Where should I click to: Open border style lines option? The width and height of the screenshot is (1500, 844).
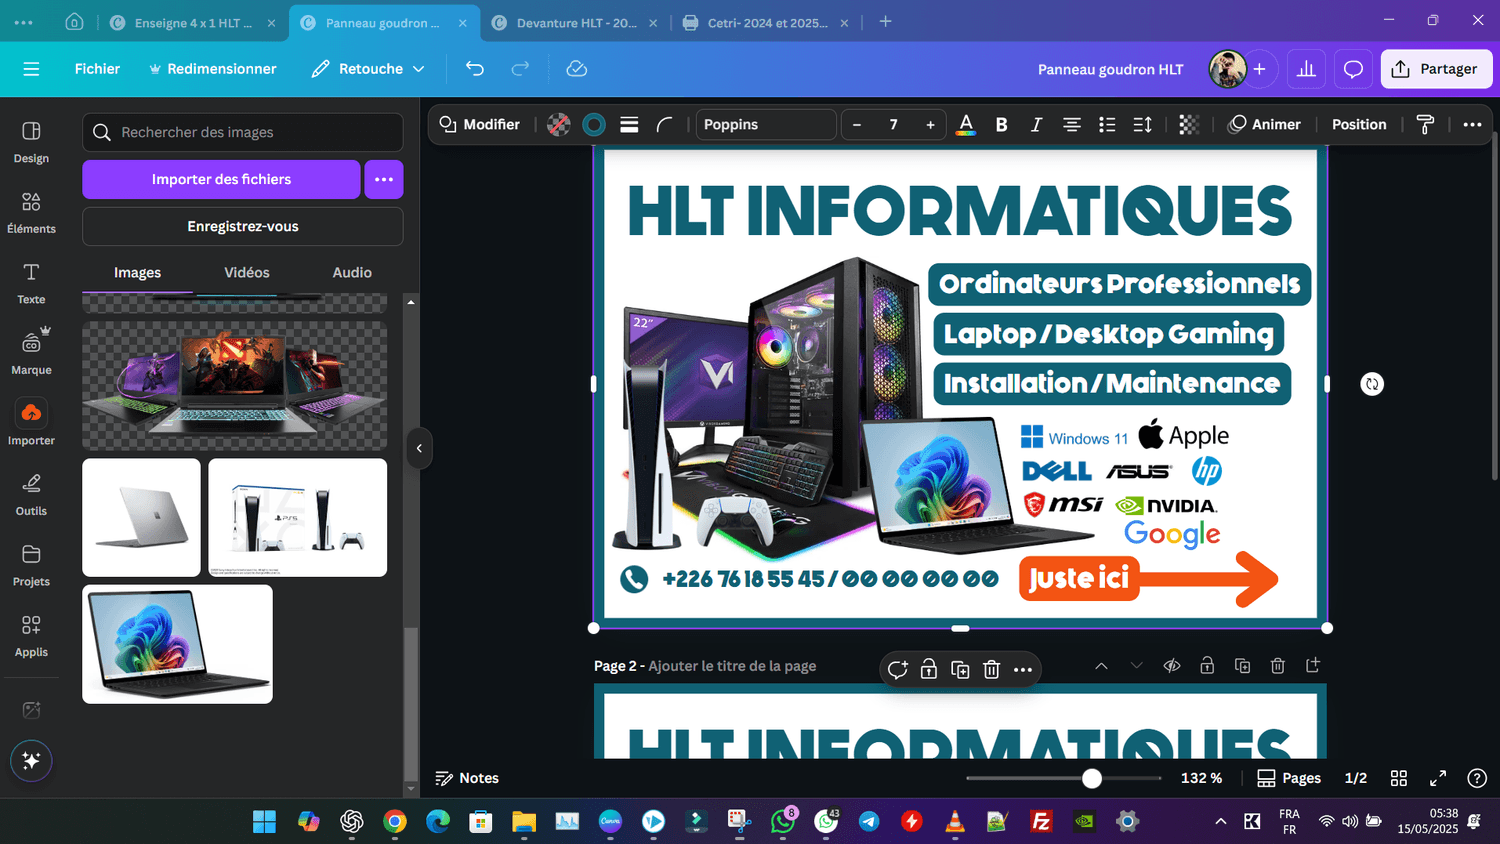pos(629,124)
